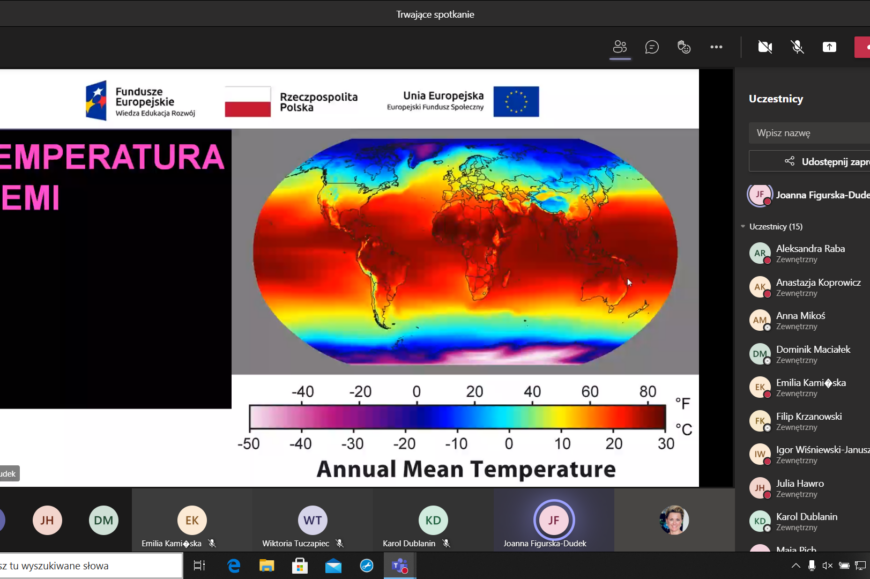The width and height of the screenshot is (870, 579).
Task: Open Microsoft Edge from the taskbar
Action: coord(234,566)
